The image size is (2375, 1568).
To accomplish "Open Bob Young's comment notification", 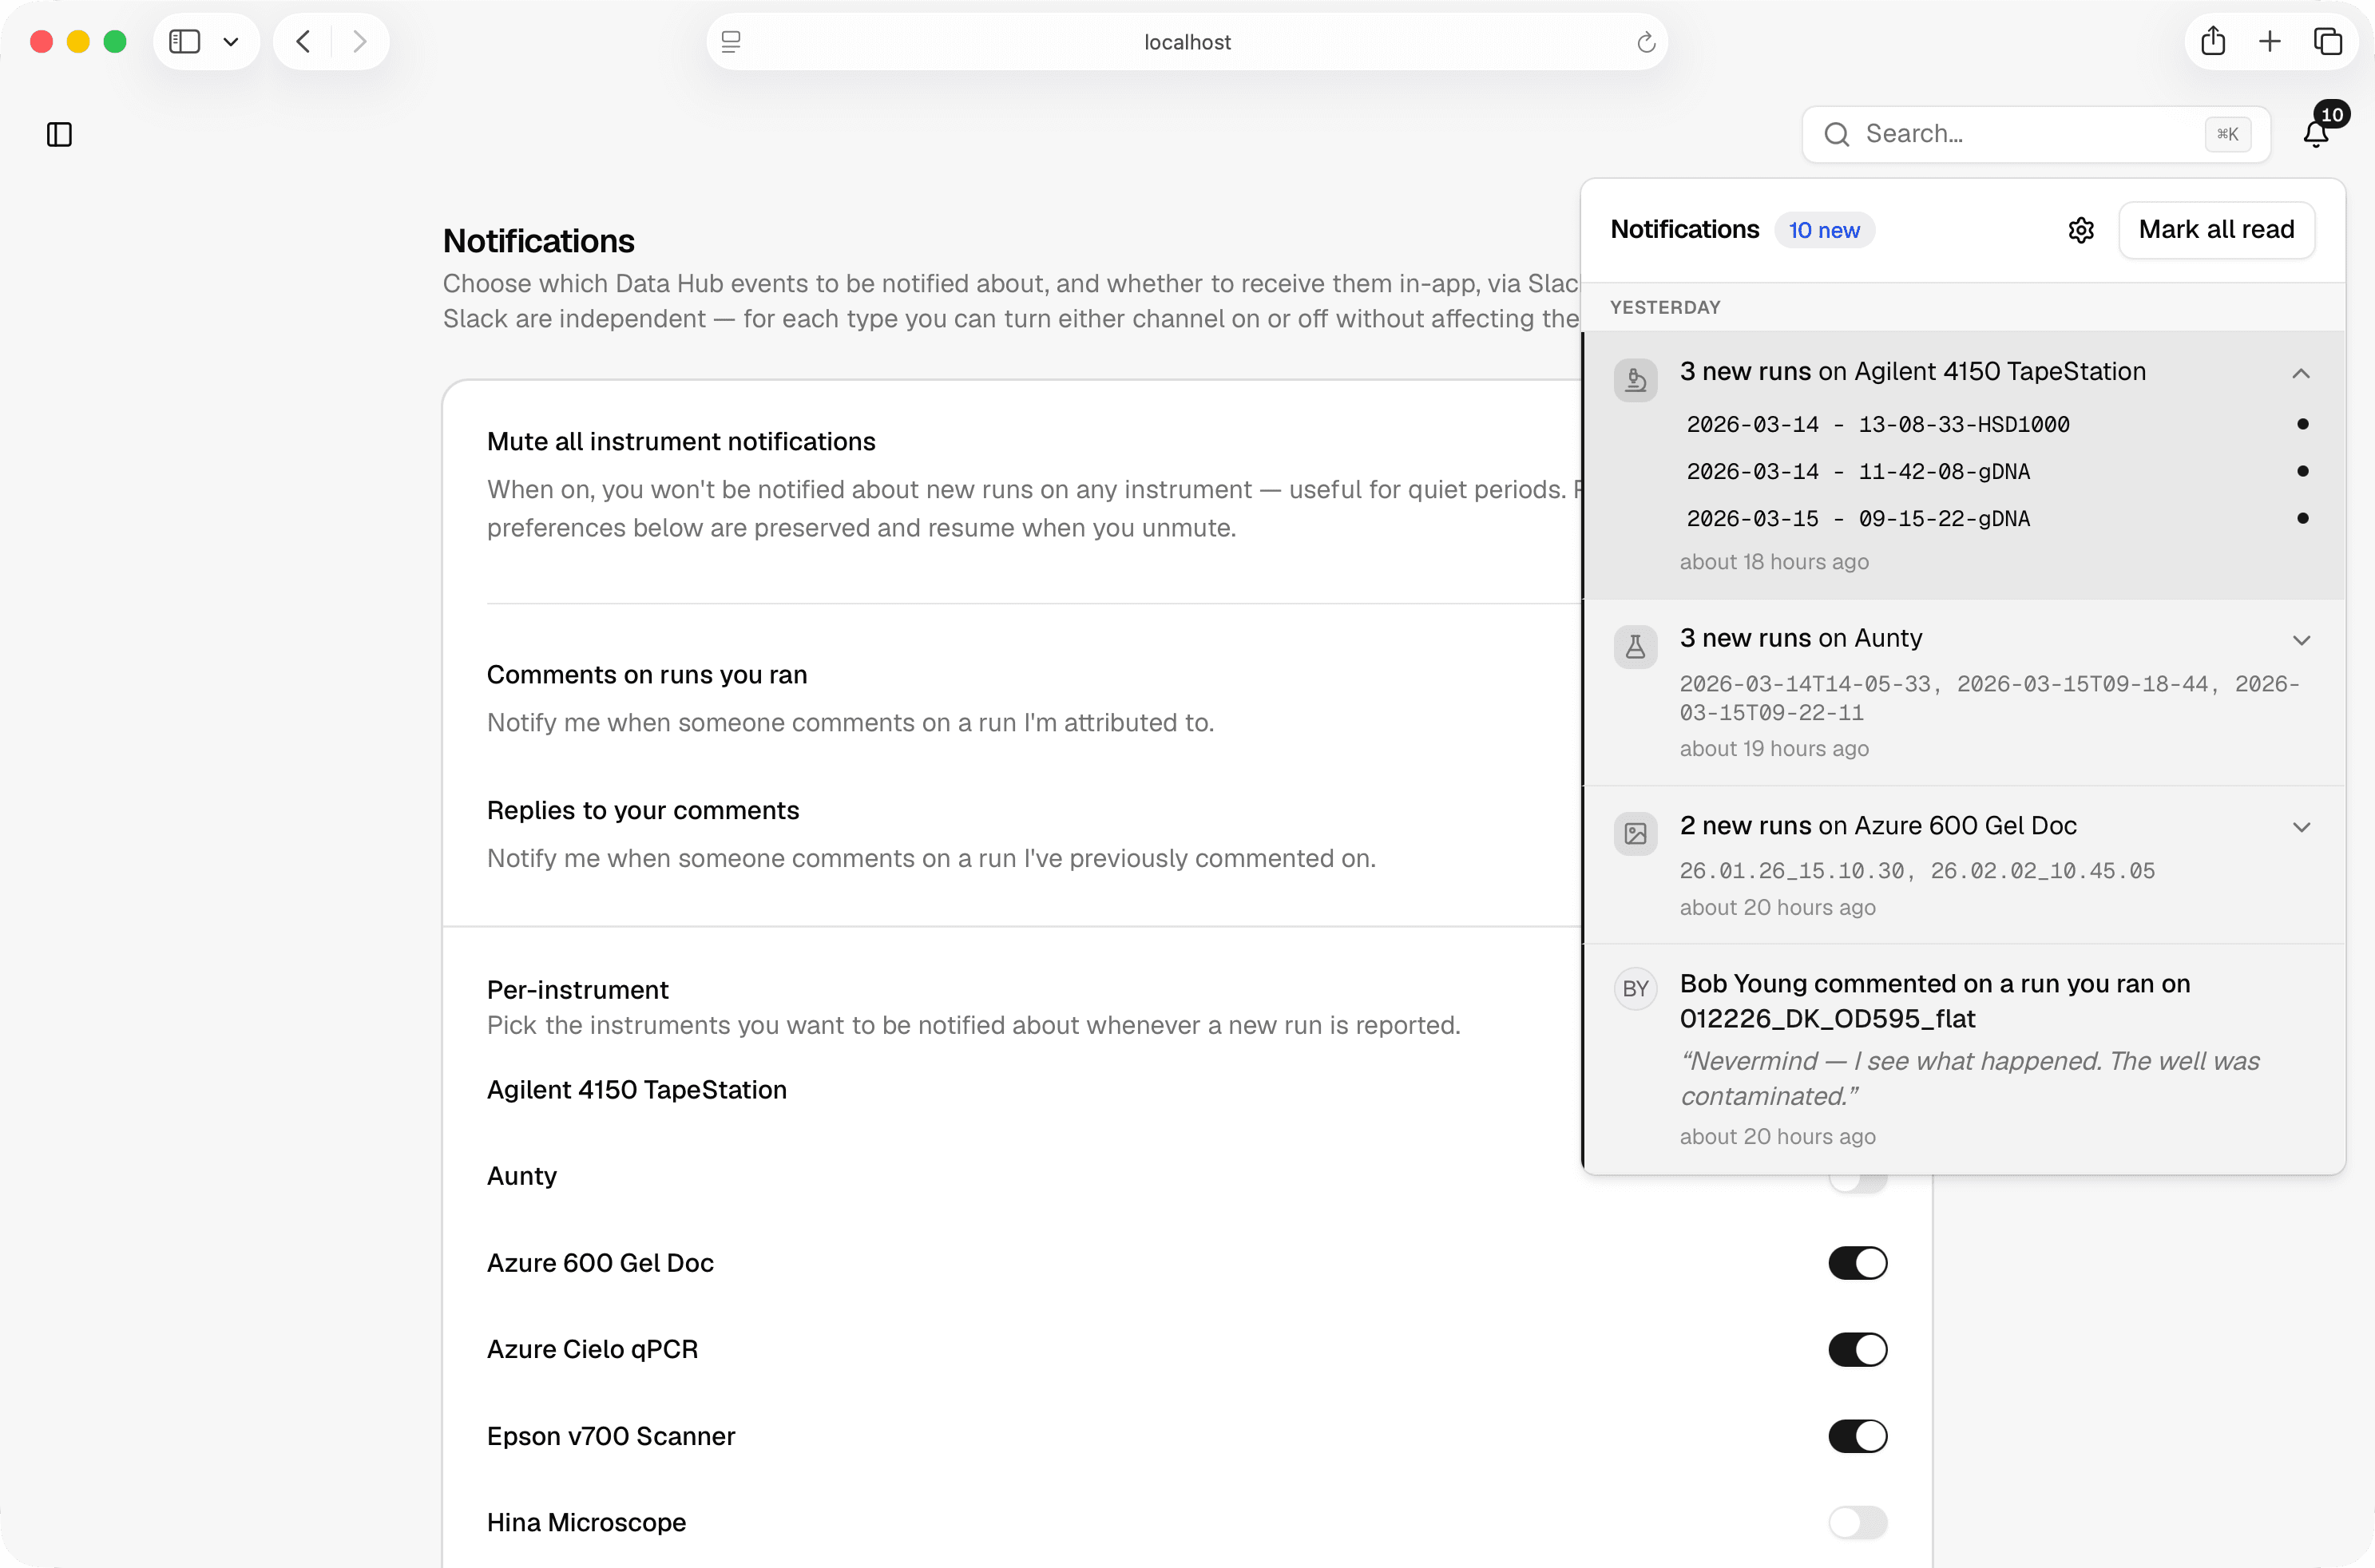I will [1964, 1059].
